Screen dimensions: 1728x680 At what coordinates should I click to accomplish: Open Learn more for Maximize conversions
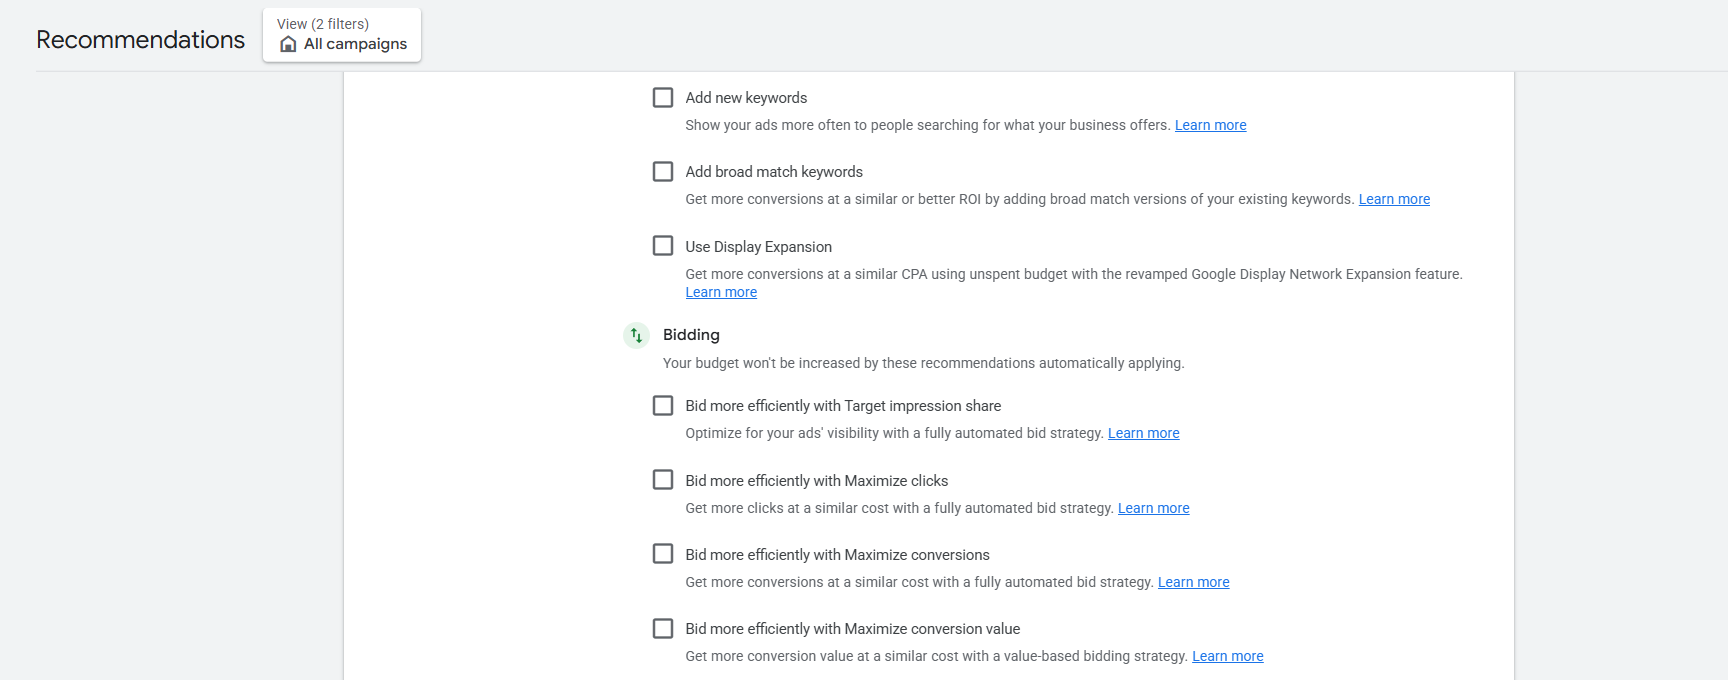(1193, 582)
